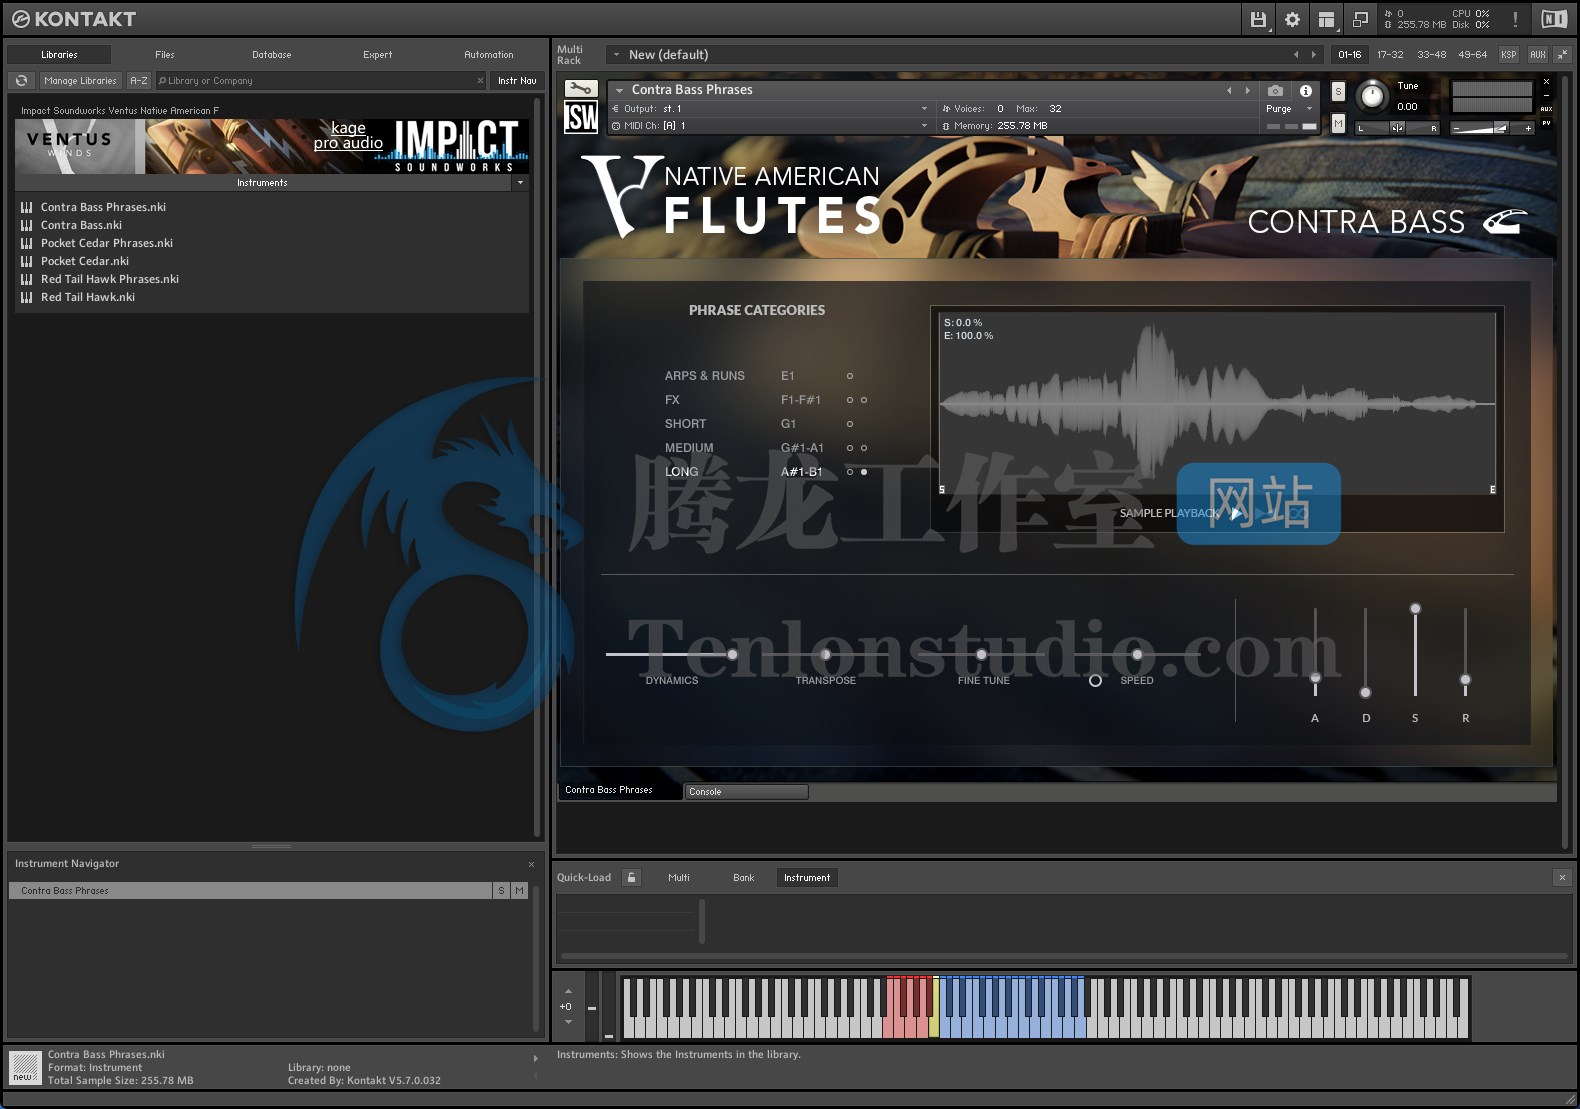The width and height of the screenshot is (1580, 1109).
Task: Open the Save files menu icon
Action: pyautogui.click(x=1258, y=19)
